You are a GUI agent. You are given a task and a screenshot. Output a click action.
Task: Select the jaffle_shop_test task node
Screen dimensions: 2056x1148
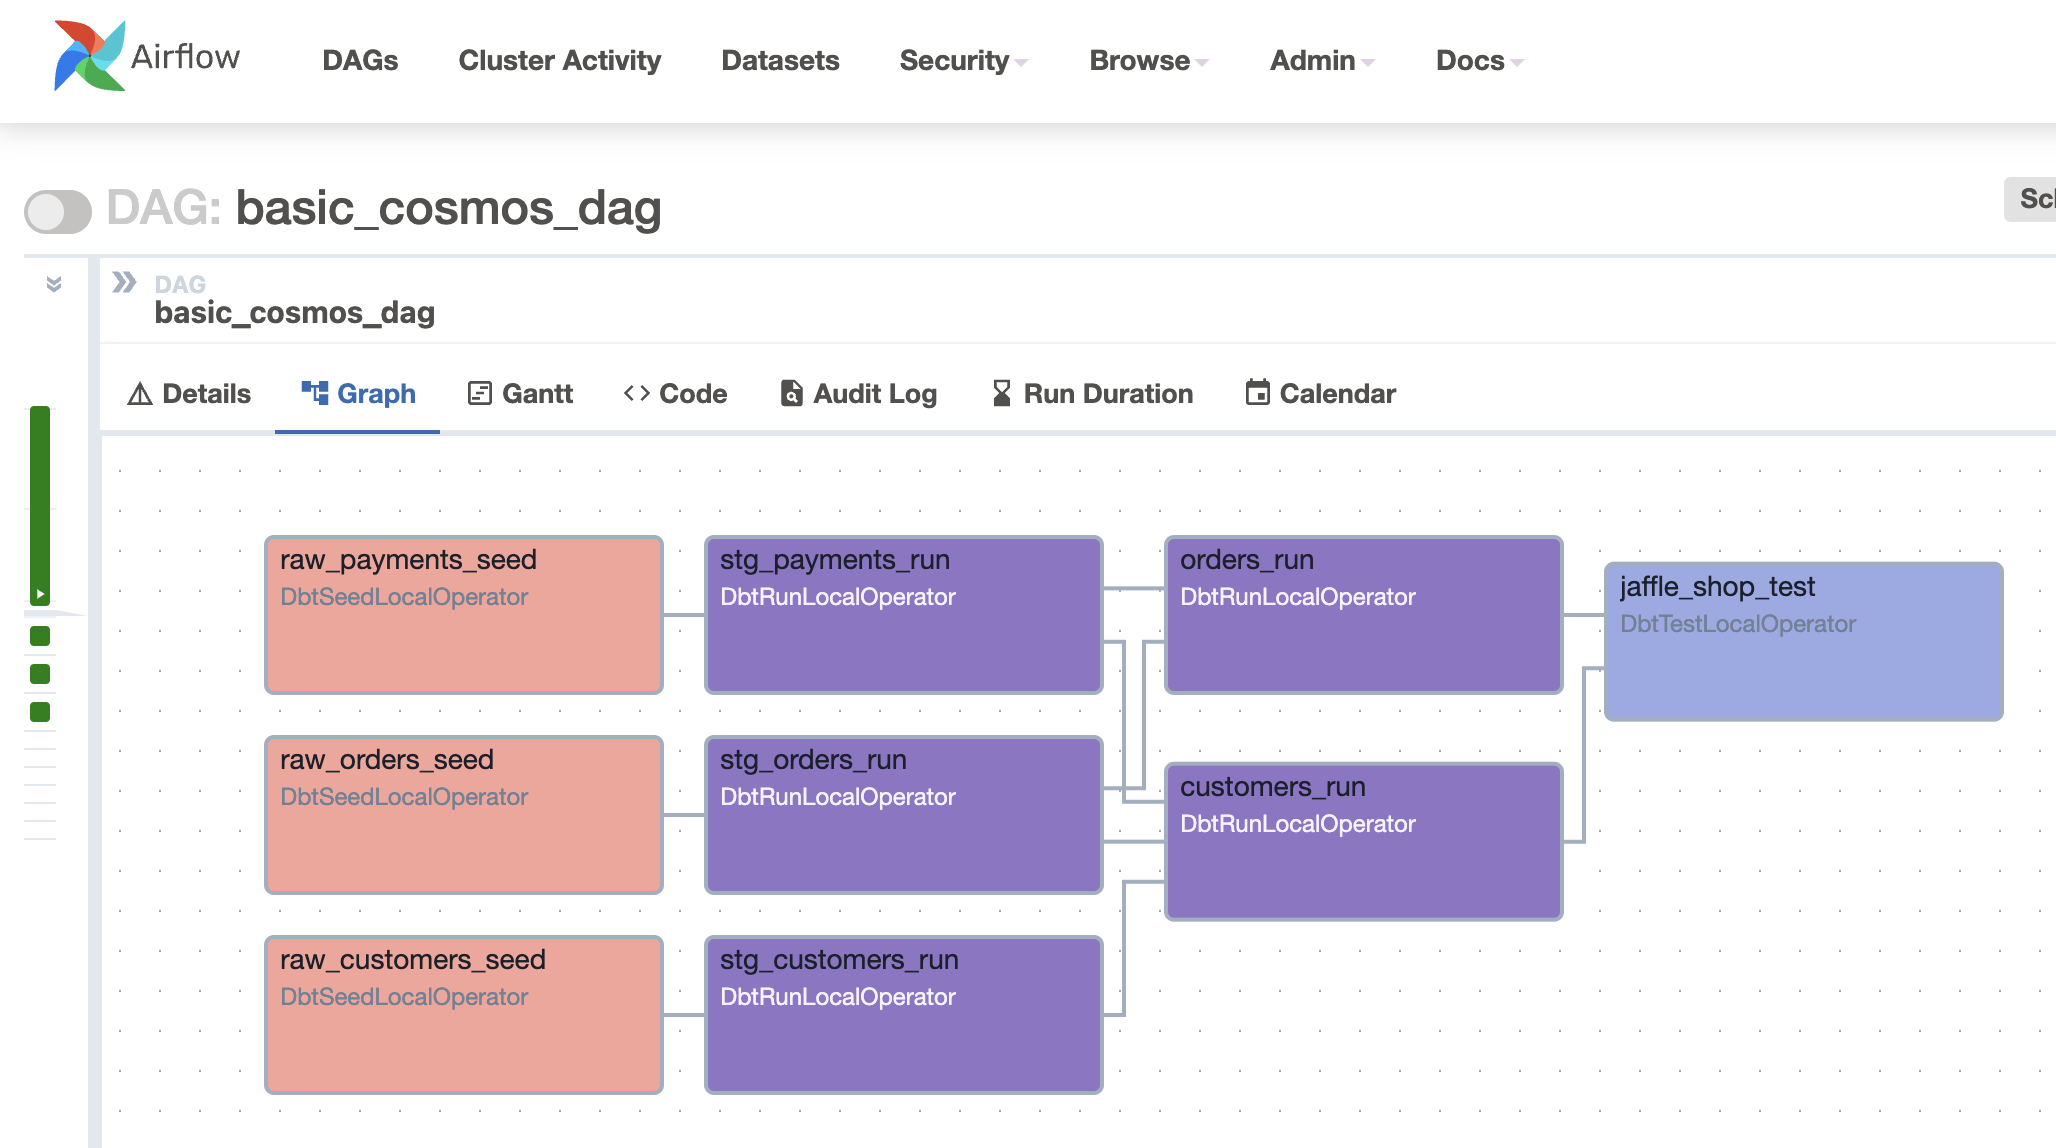point(1802,641)
